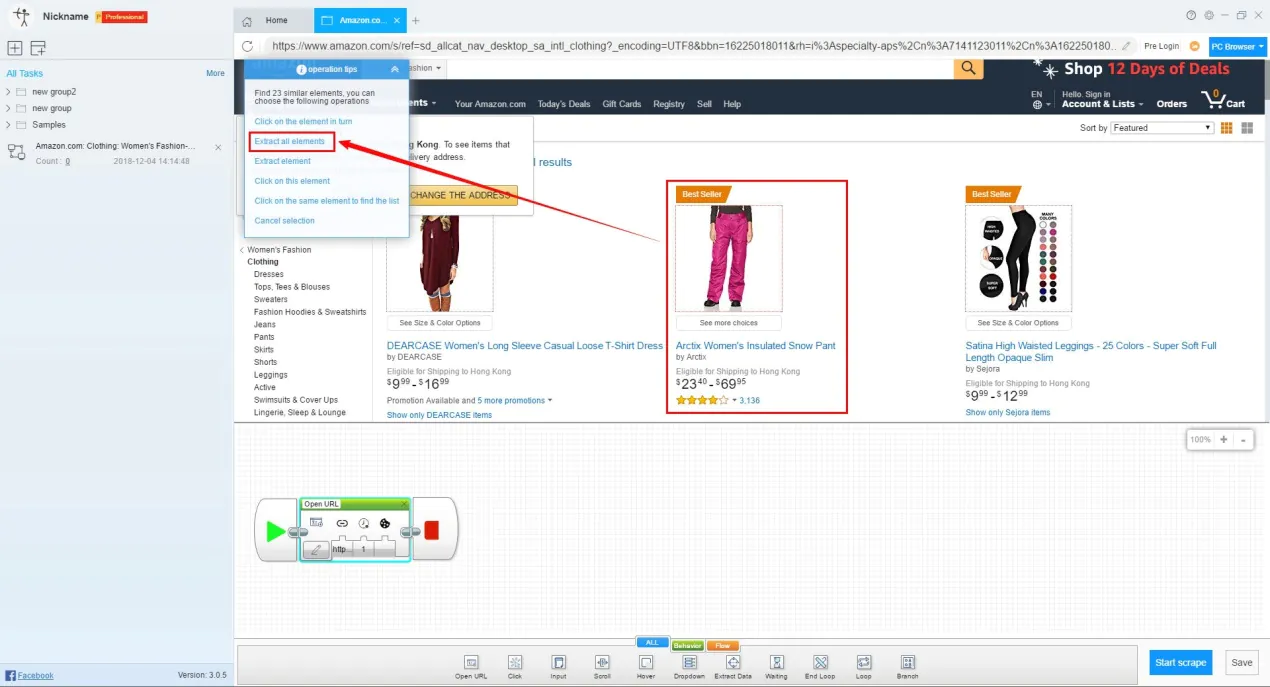
Task: Open a new tab with plus button
Action: coord(416,20)
